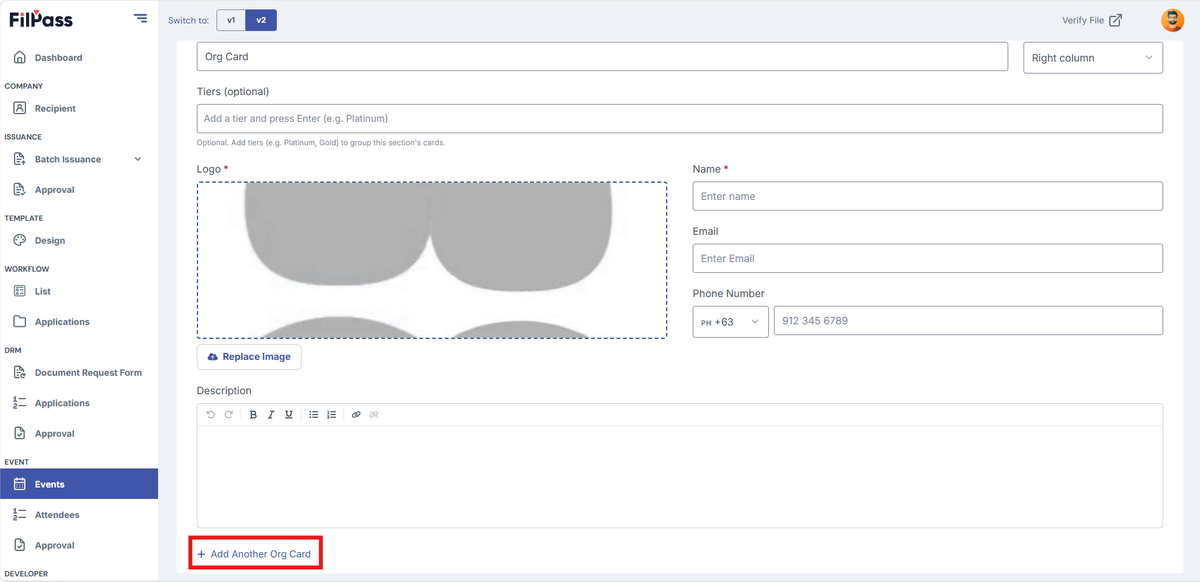Insert a bulleted list
Image resolution: width=1200 pixels, height=582 pixels.
[314, 414]
